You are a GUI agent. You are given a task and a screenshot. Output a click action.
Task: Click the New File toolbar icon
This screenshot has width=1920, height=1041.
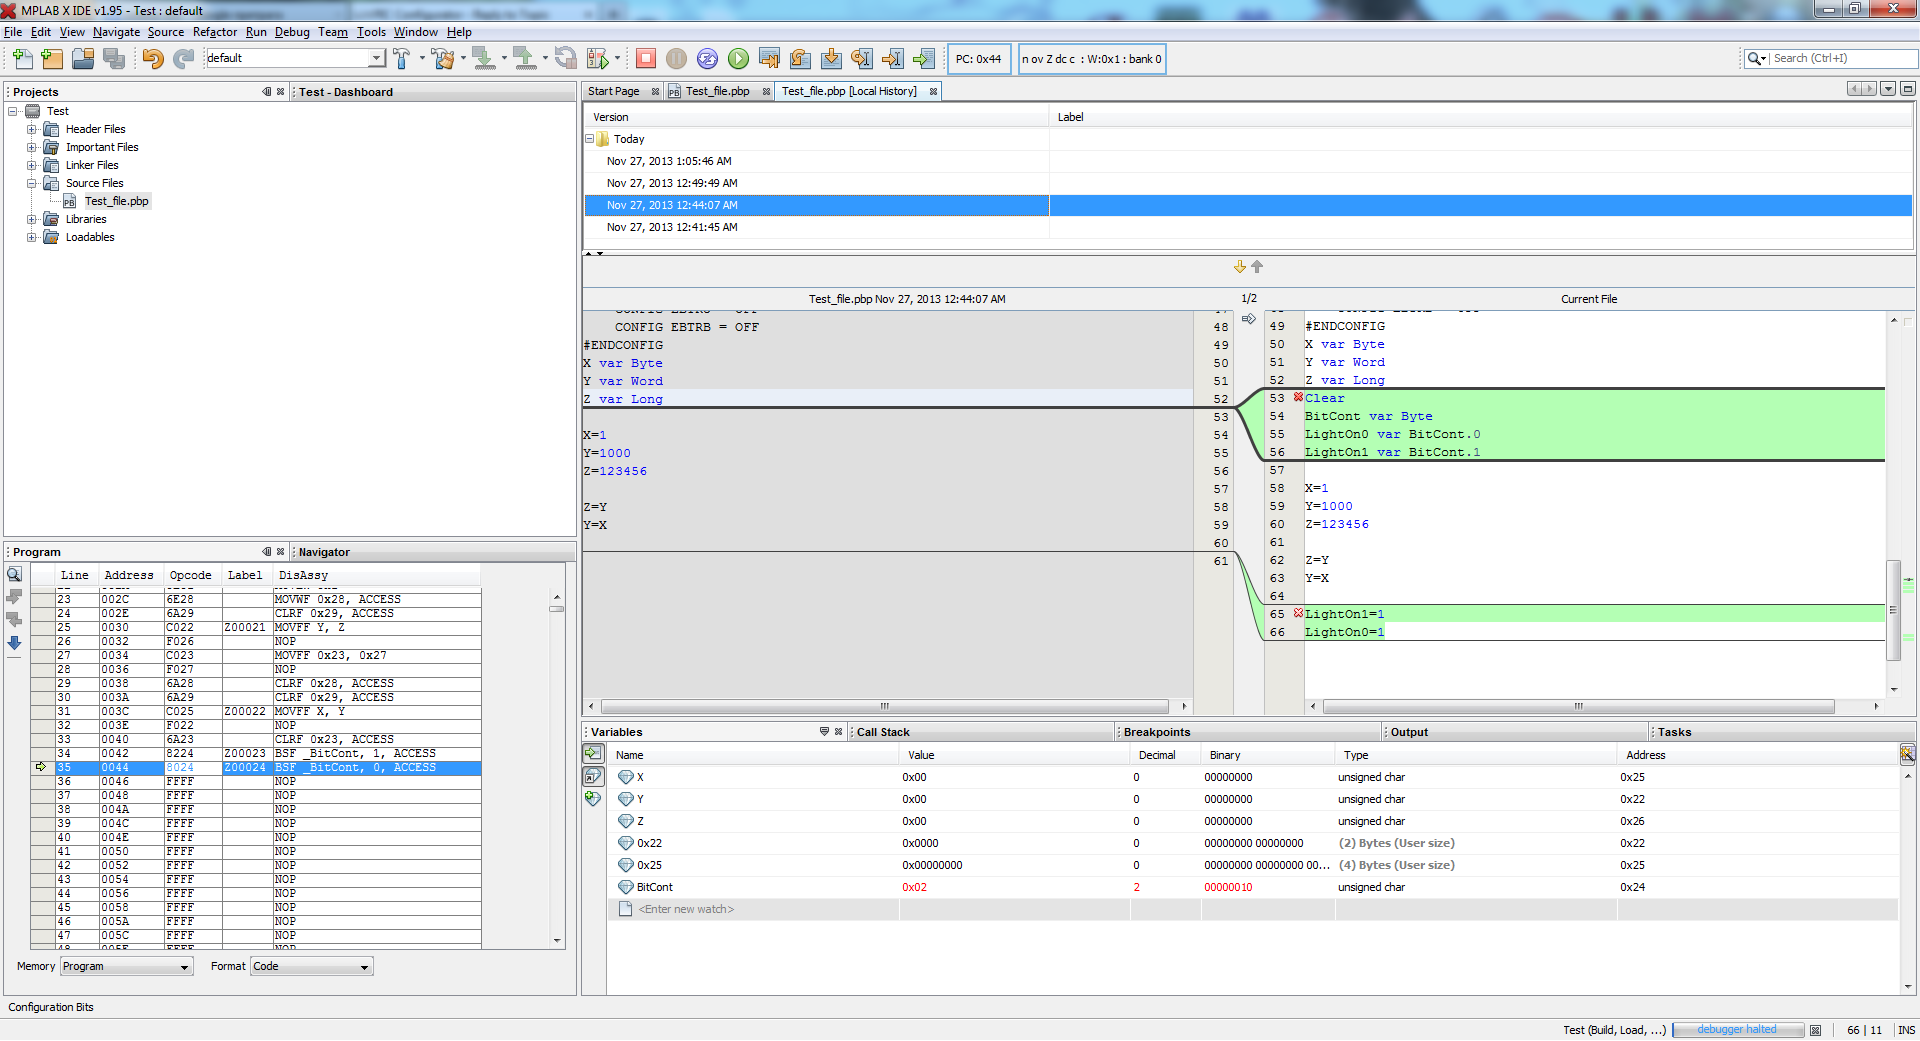point(21,59)
